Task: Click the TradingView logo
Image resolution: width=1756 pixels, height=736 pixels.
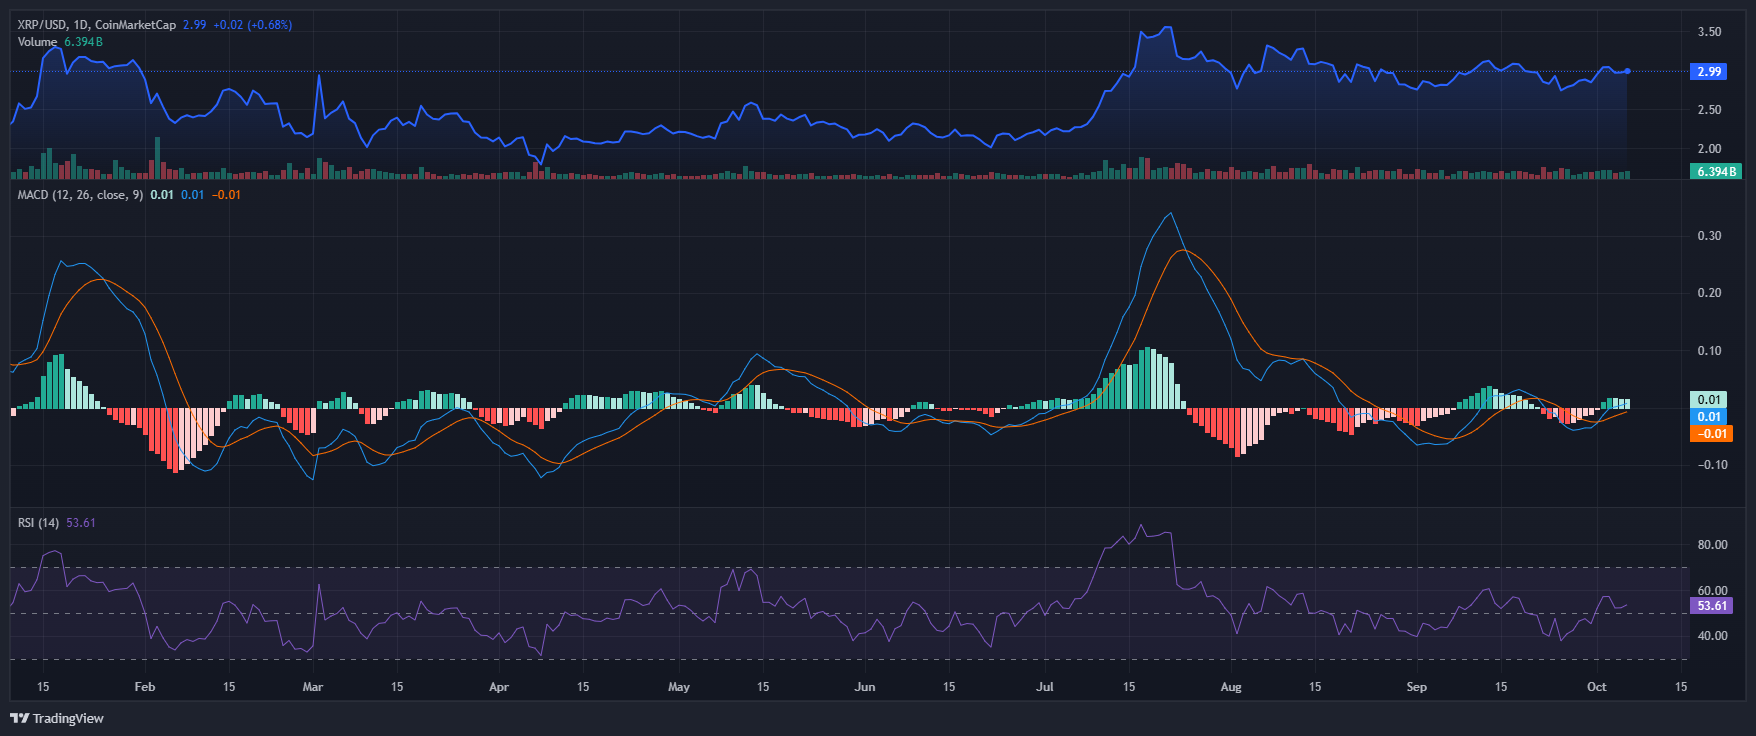Action: click(57, 718)
